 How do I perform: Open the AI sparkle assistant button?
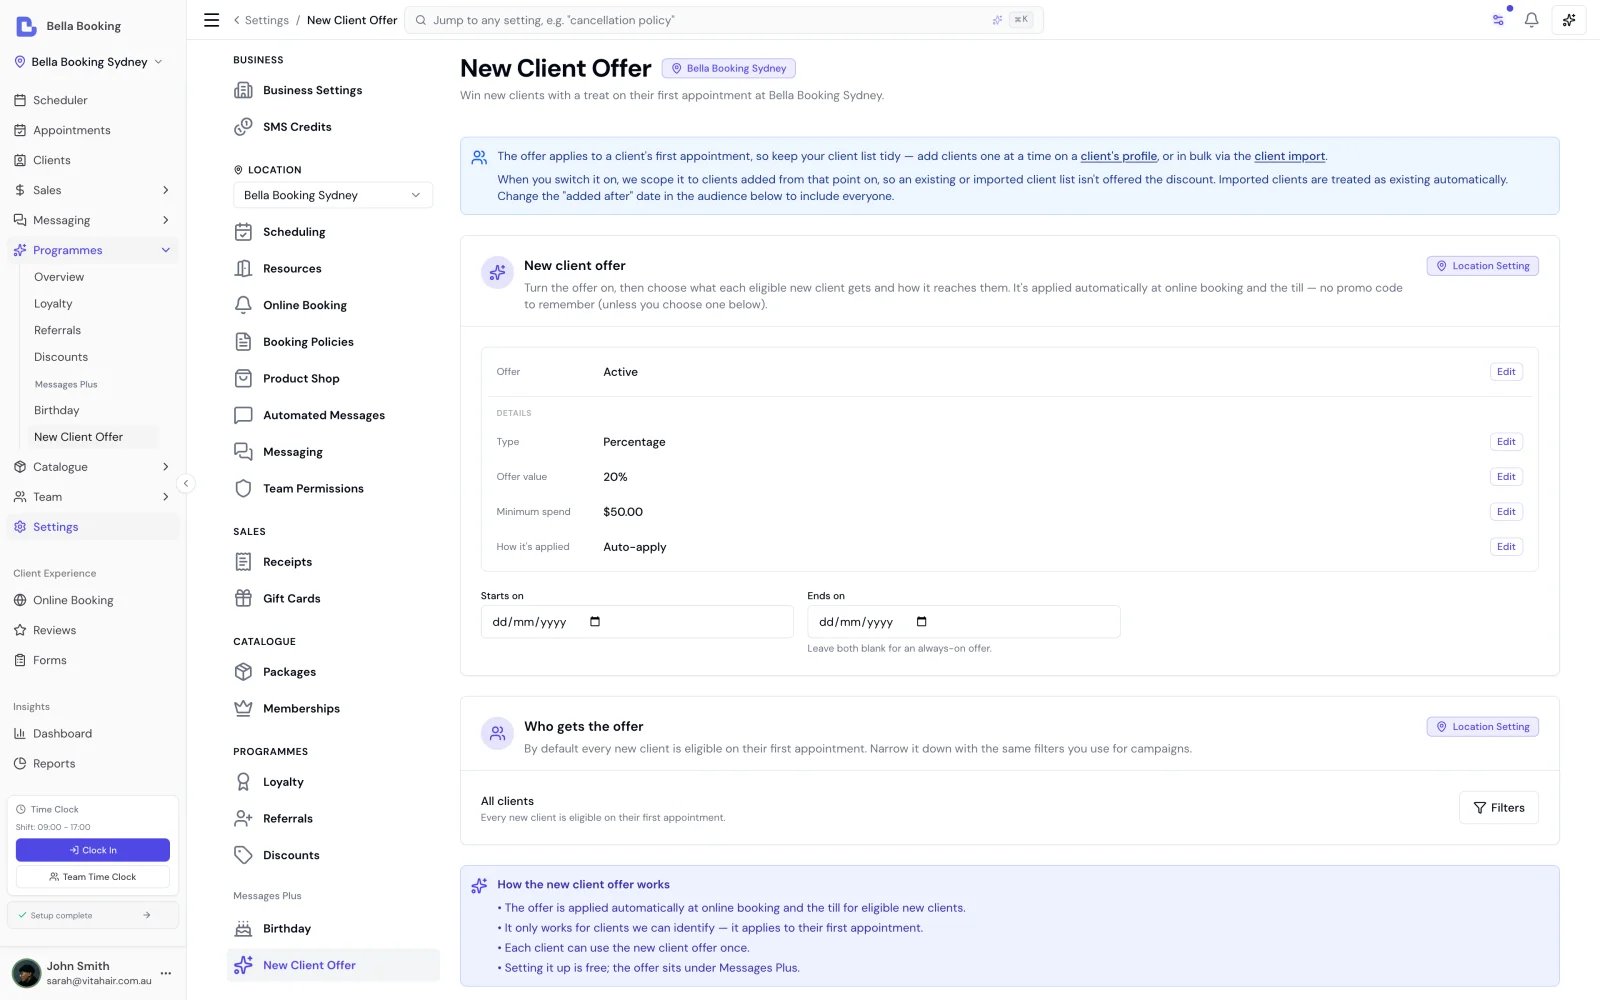(x=1569, y=20)
